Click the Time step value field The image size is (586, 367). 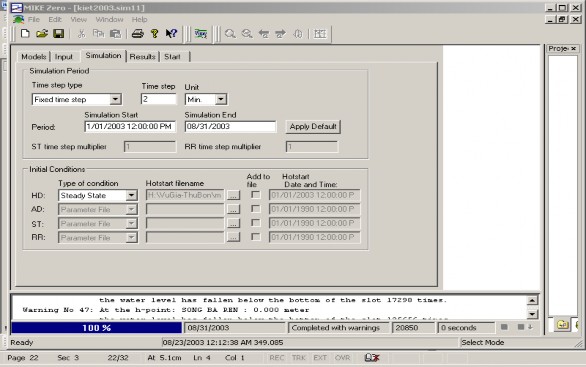pos(158,99)
